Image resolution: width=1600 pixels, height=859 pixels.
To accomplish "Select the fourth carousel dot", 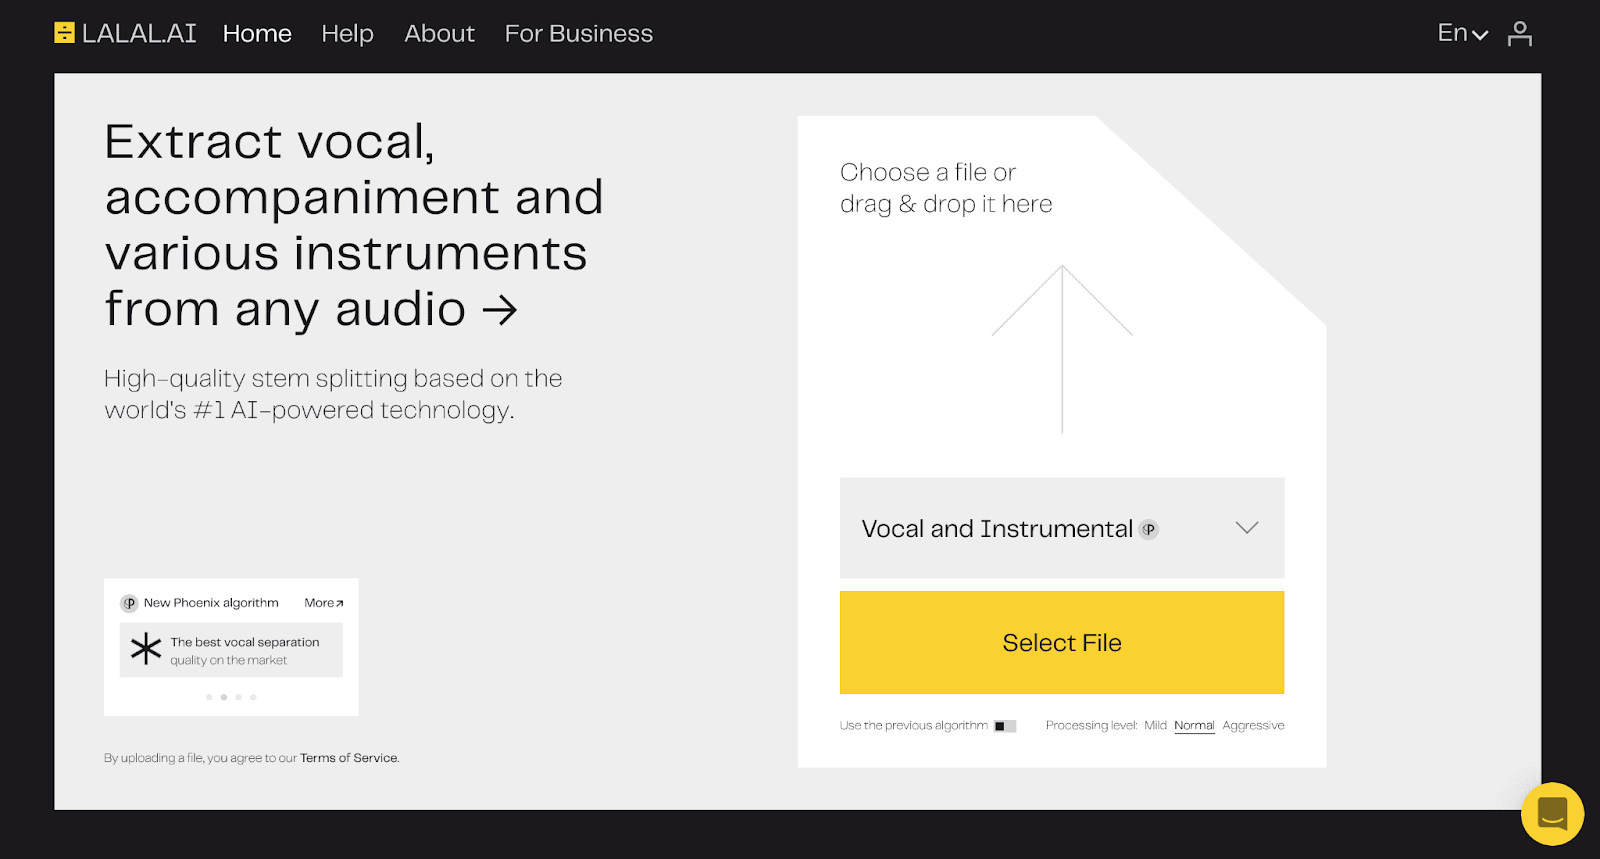I will 253,697.
